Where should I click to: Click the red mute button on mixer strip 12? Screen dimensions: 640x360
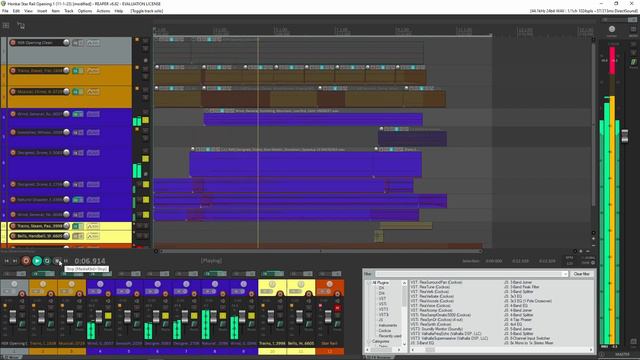[338, 308]
